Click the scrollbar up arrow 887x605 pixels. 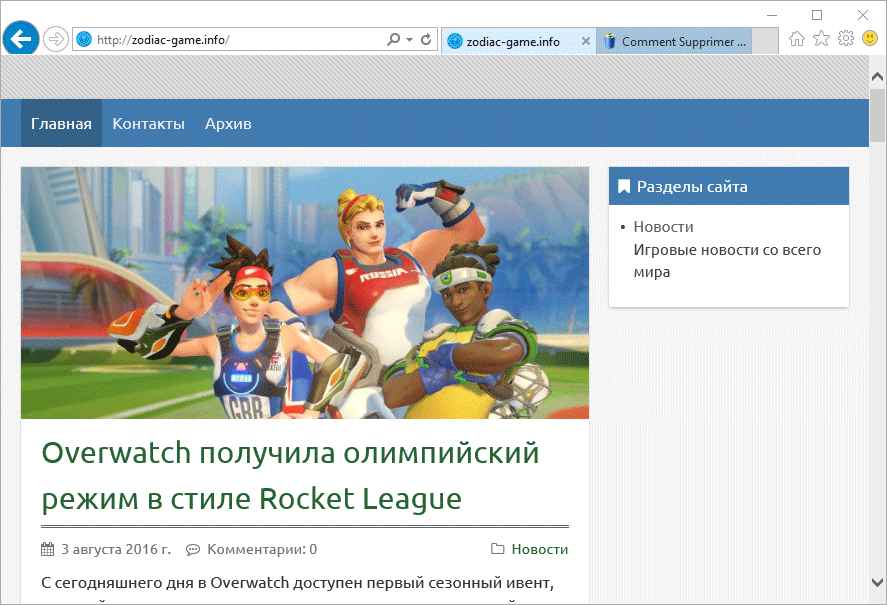coord(877,76)
